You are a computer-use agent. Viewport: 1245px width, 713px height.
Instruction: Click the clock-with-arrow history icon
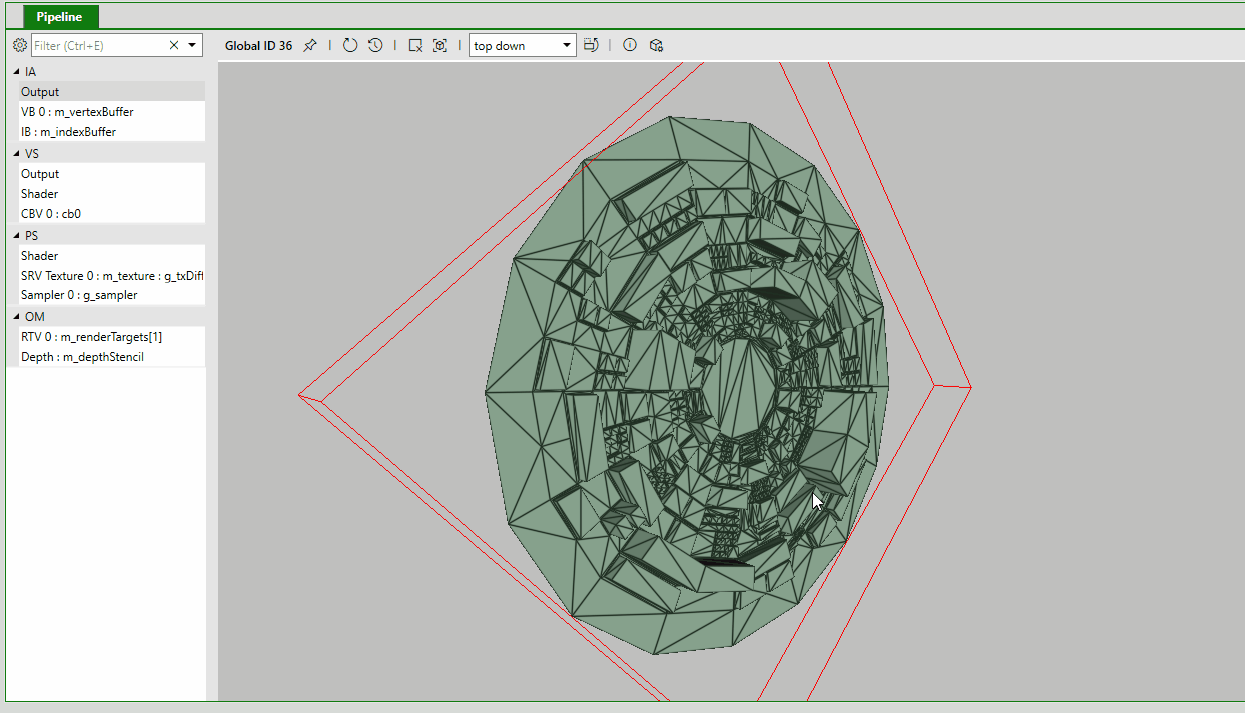(x=375, y=45)
